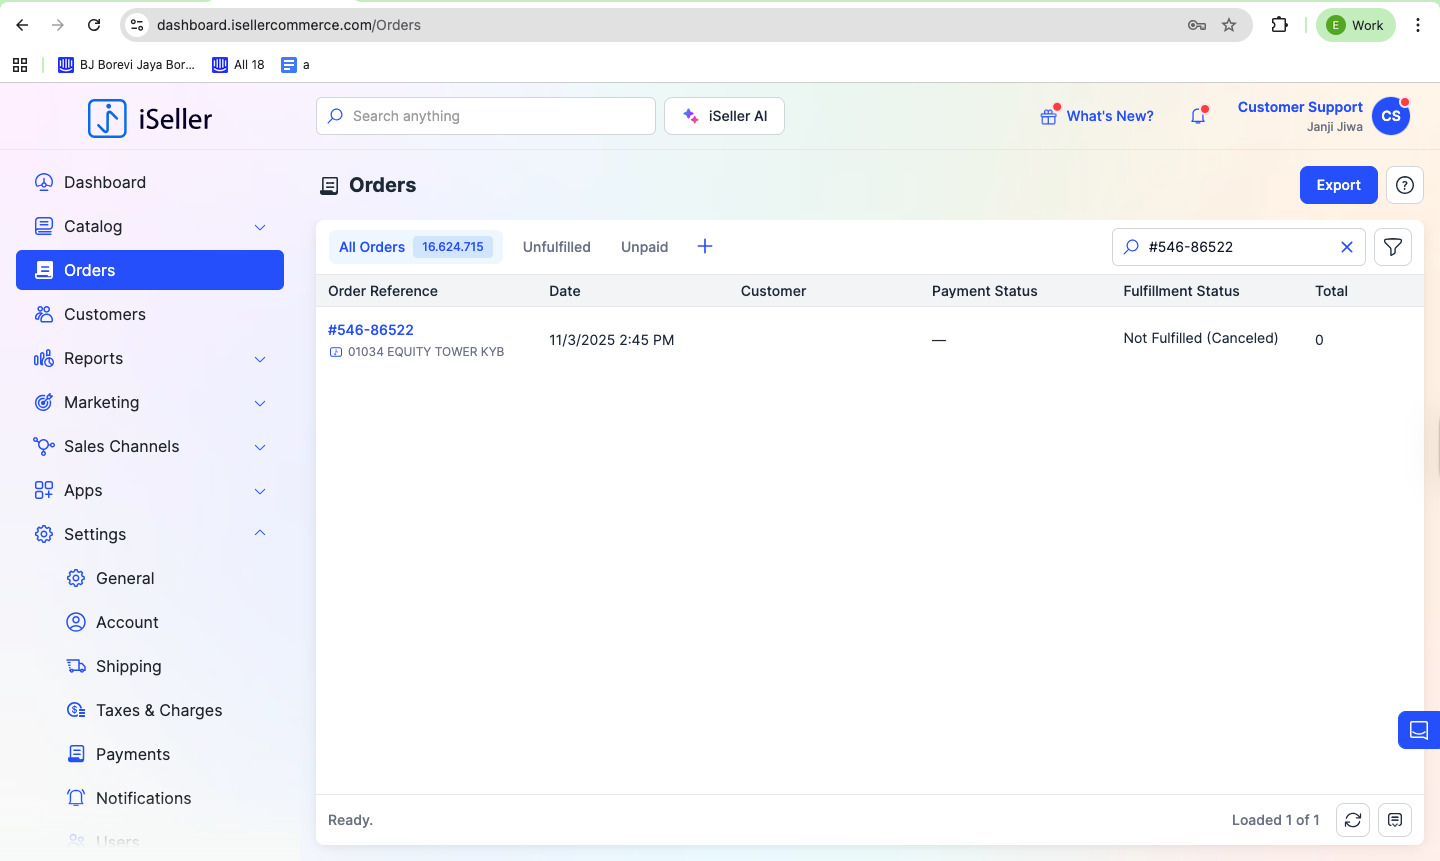Refresh the orders list
The width and height of the screenshot is (1440, 861).
click(1353, 820)
